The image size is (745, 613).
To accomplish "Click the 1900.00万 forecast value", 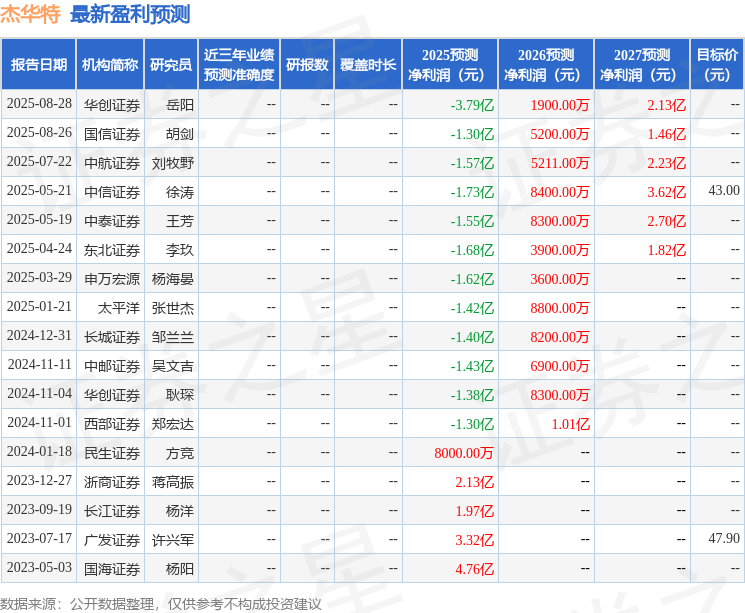I will (x=560, y=105).
